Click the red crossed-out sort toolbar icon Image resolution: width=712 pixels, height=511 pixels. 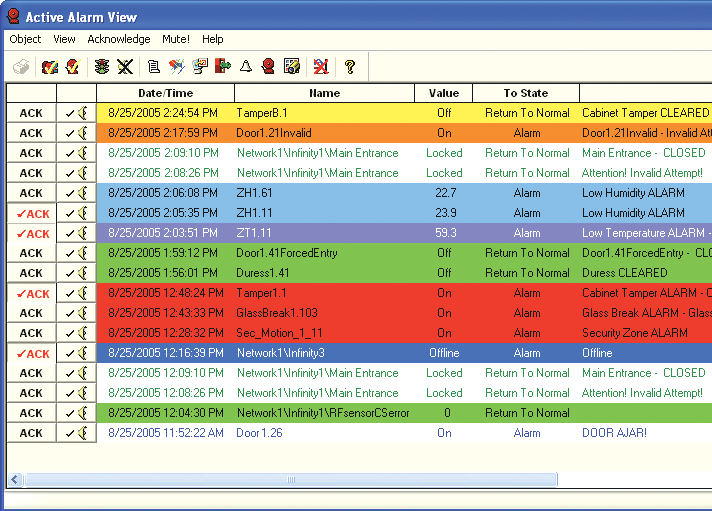point(321,67)
